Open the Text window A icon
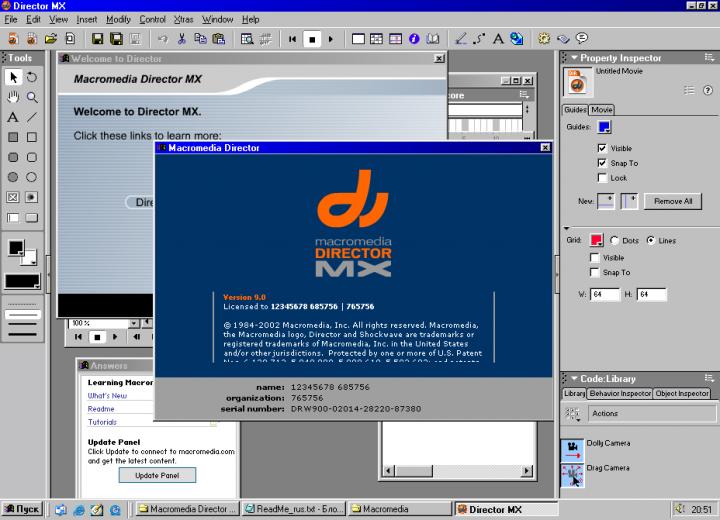 point(498,39)
